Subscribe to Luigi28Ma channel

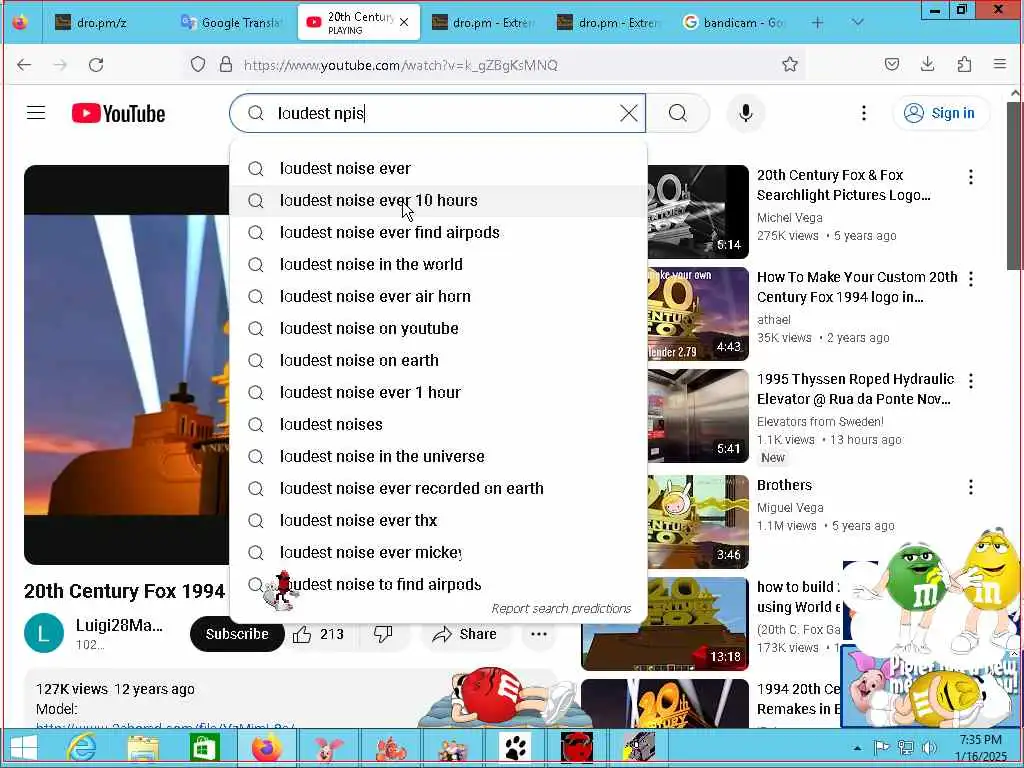237,634
